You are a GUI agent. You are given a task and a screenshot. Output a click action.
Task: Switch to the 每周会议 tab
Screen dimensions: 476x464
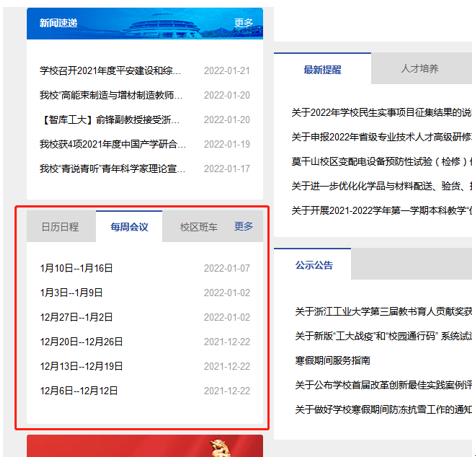click(129, 227)
